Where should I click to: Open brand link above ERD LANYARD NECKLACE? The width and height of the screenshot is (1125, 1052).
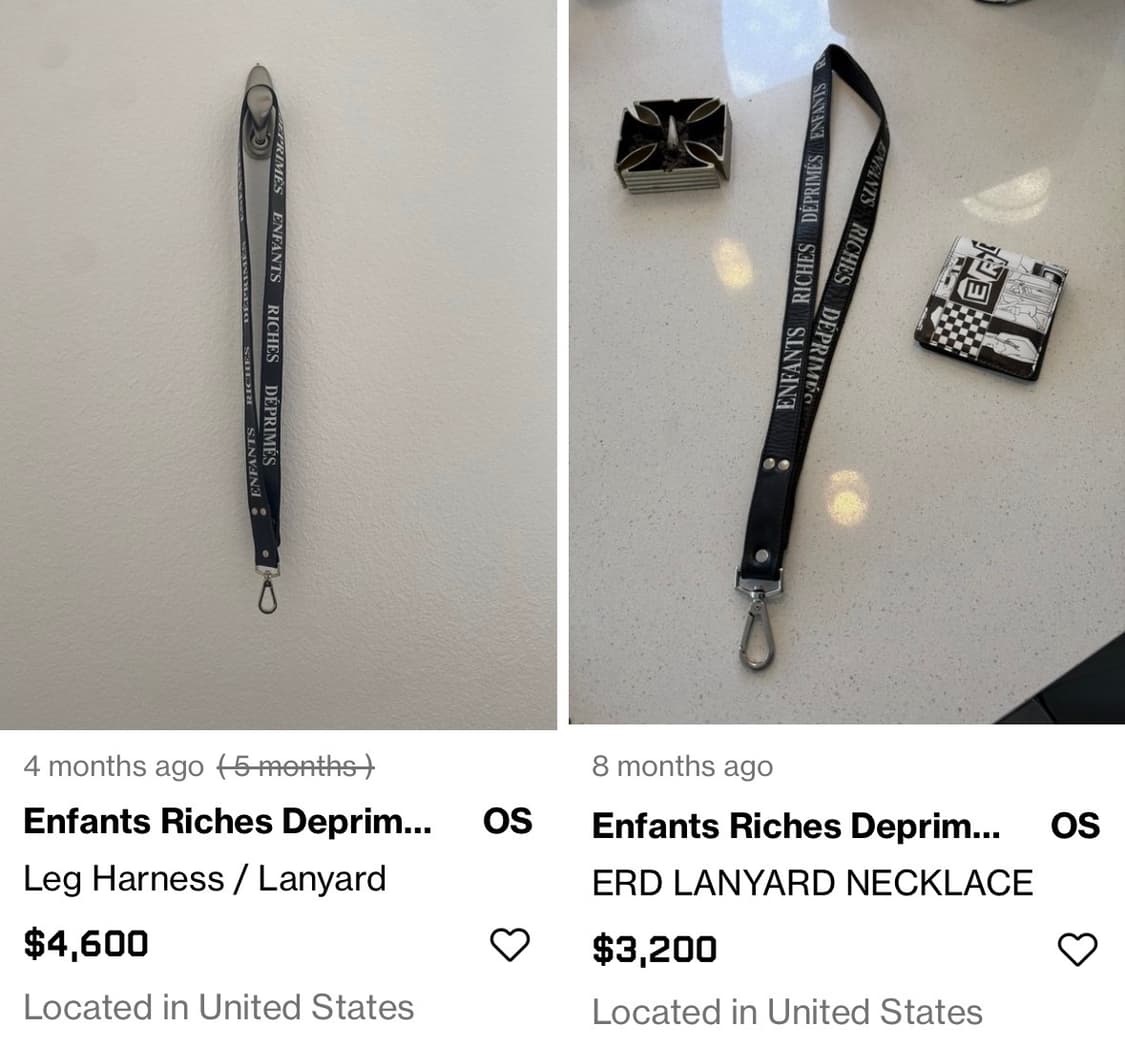795,827
